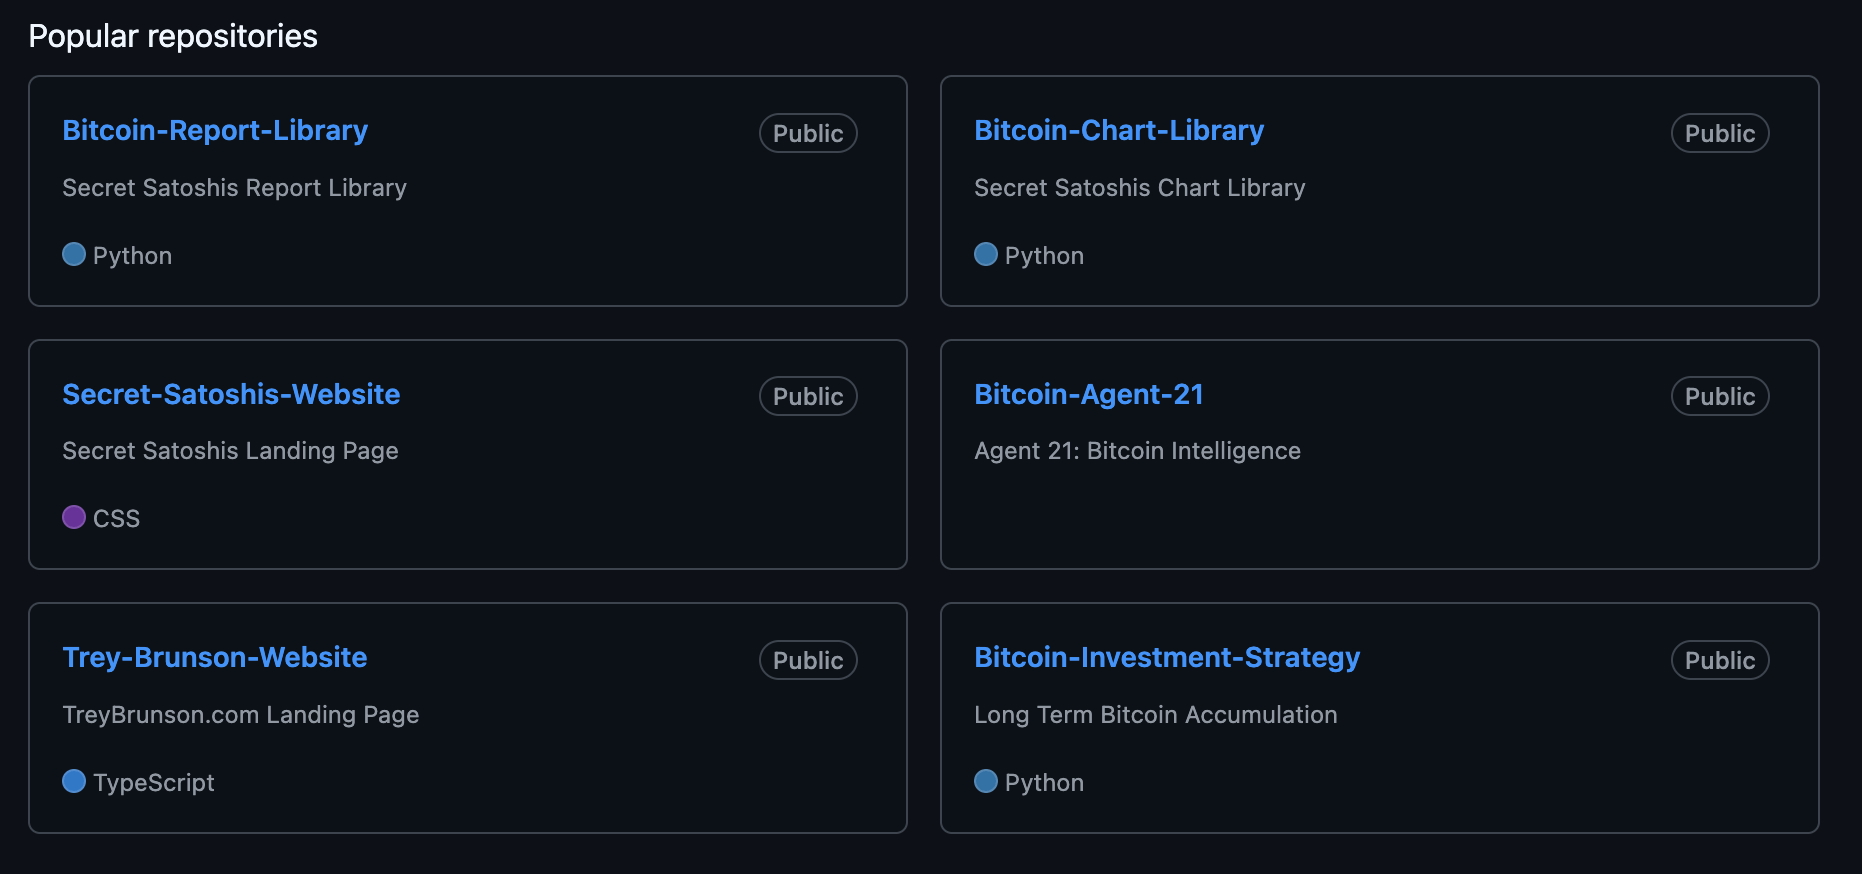The width and height of the screenshot is (1862, 874).
Task: Click Public badge on Secret-Satoshis-Website
Action: coord(808,396)
